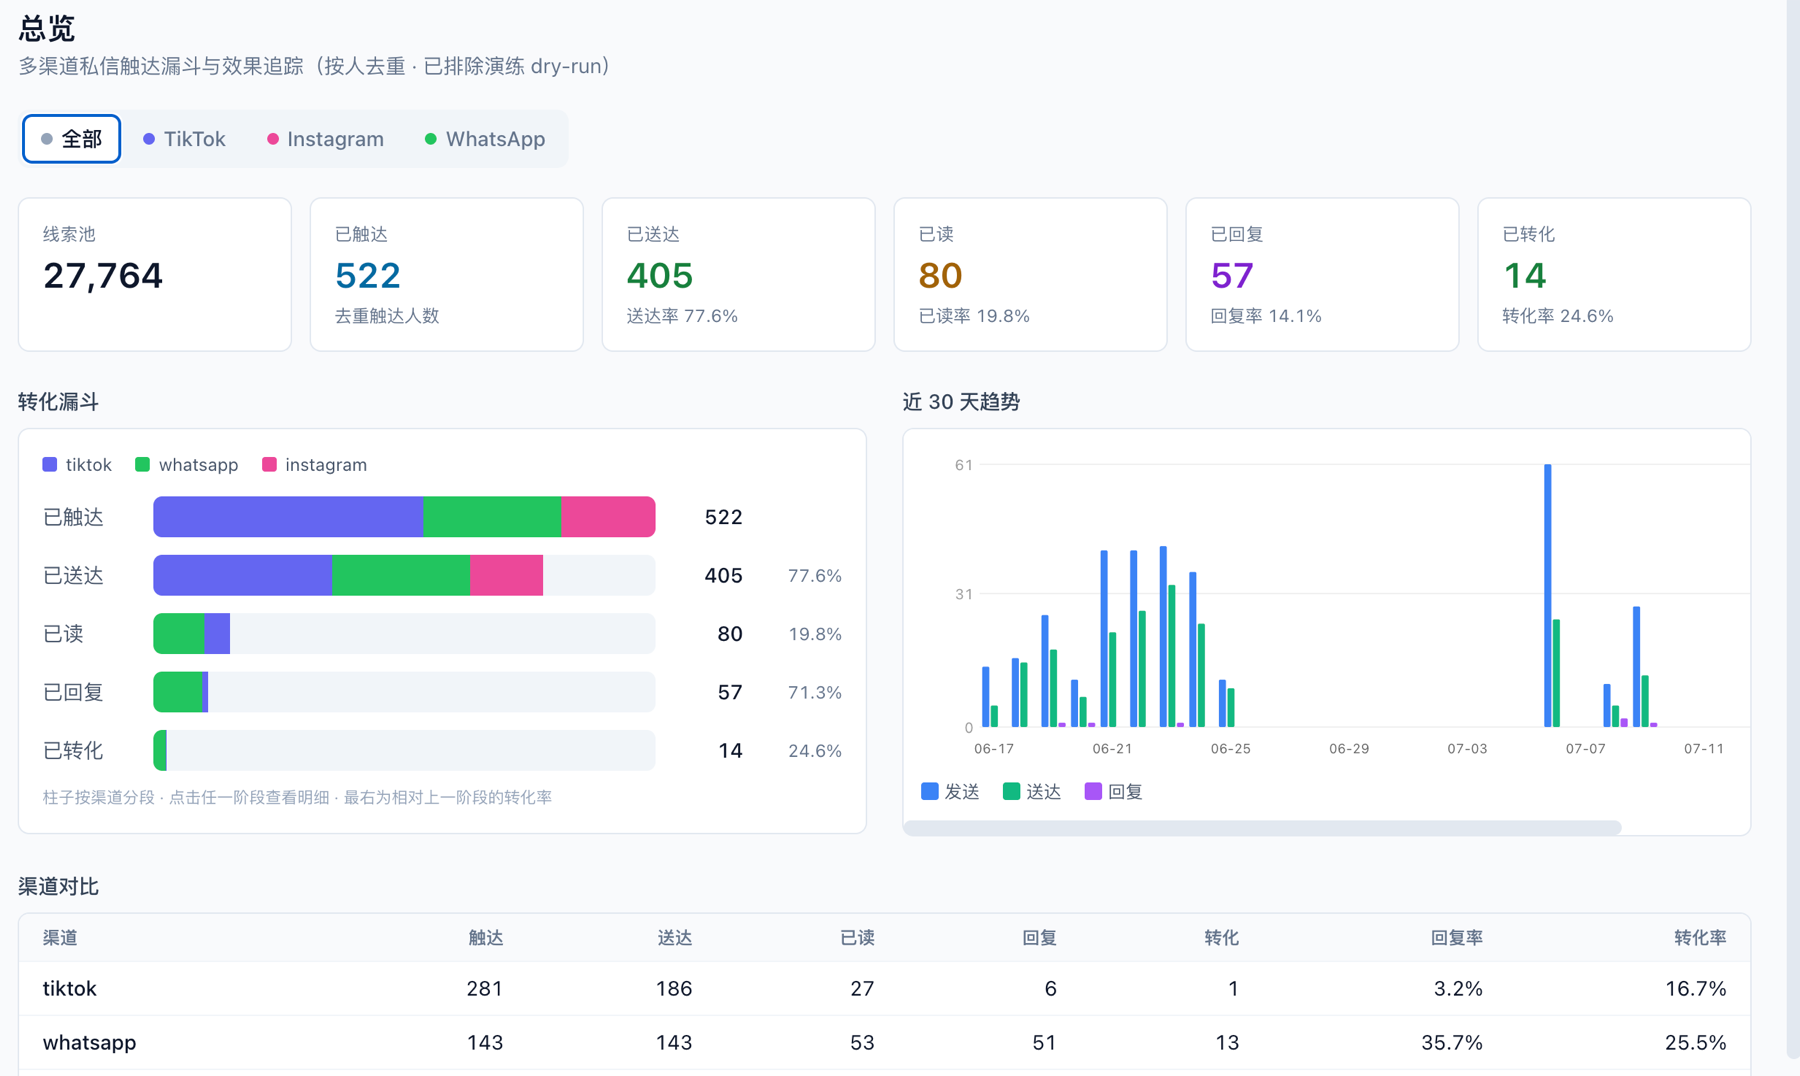Click tiktok segment of 已送达 bar
Screen dimensions: 1800x1076
242,575
